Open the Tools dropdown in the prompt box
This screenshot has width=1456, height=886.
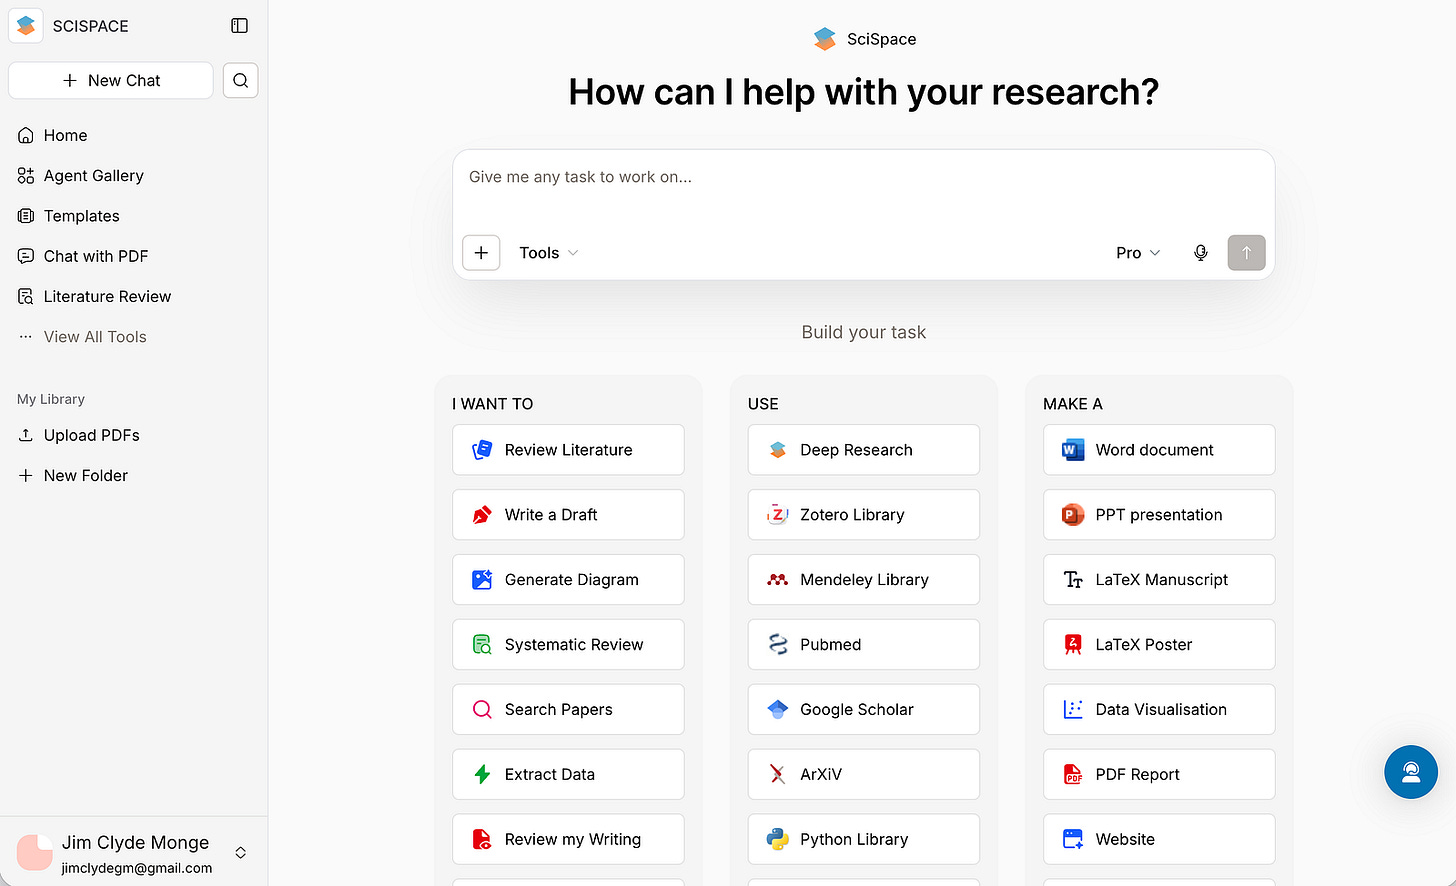pos(549,253)
